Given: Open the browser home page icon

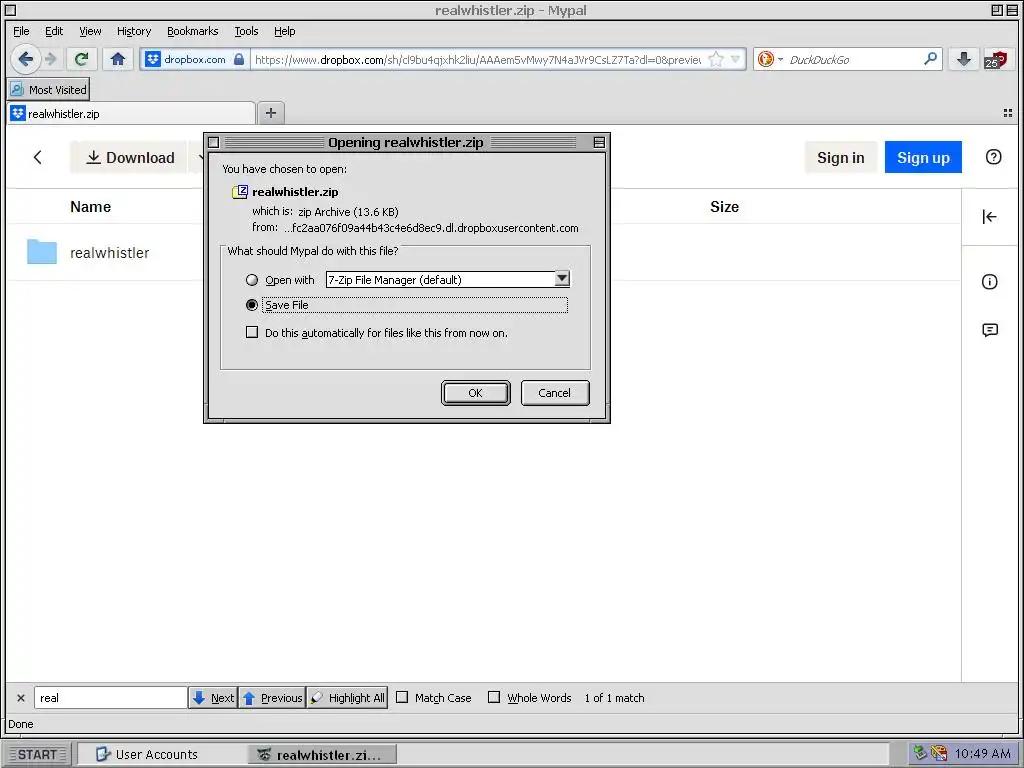Looking at the screenshot, I should 118,59.
